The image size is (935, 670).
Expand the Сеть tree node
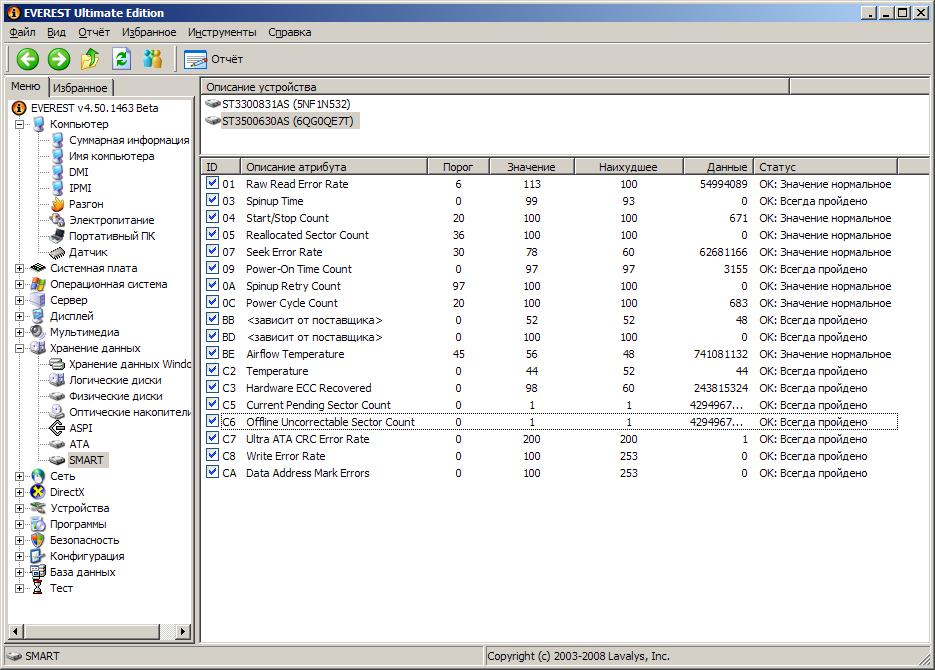coord(20,476)
